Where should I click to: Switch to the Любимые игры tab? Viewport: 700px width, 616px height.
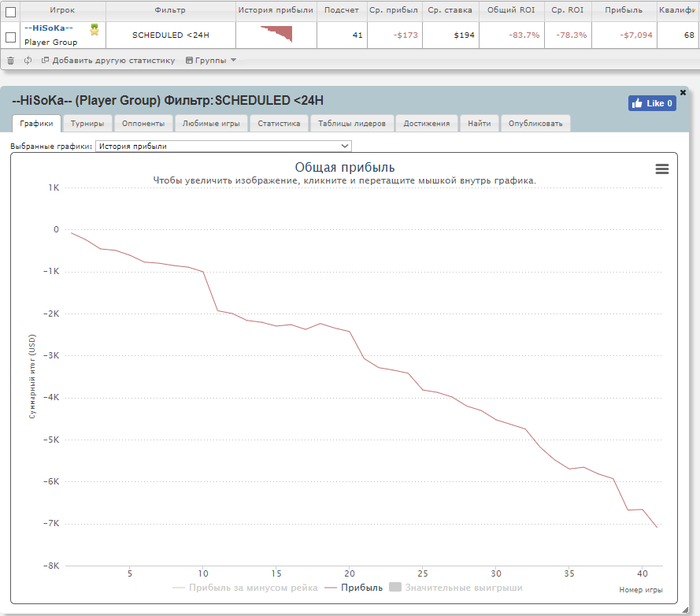pos(211,123)
